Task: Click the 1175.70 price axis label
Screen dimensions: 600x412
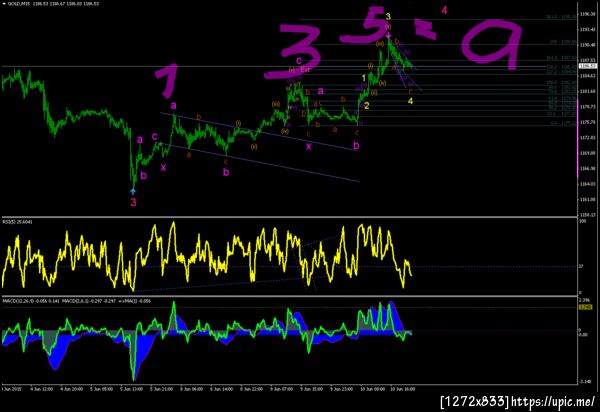Action: pos(588,122)
